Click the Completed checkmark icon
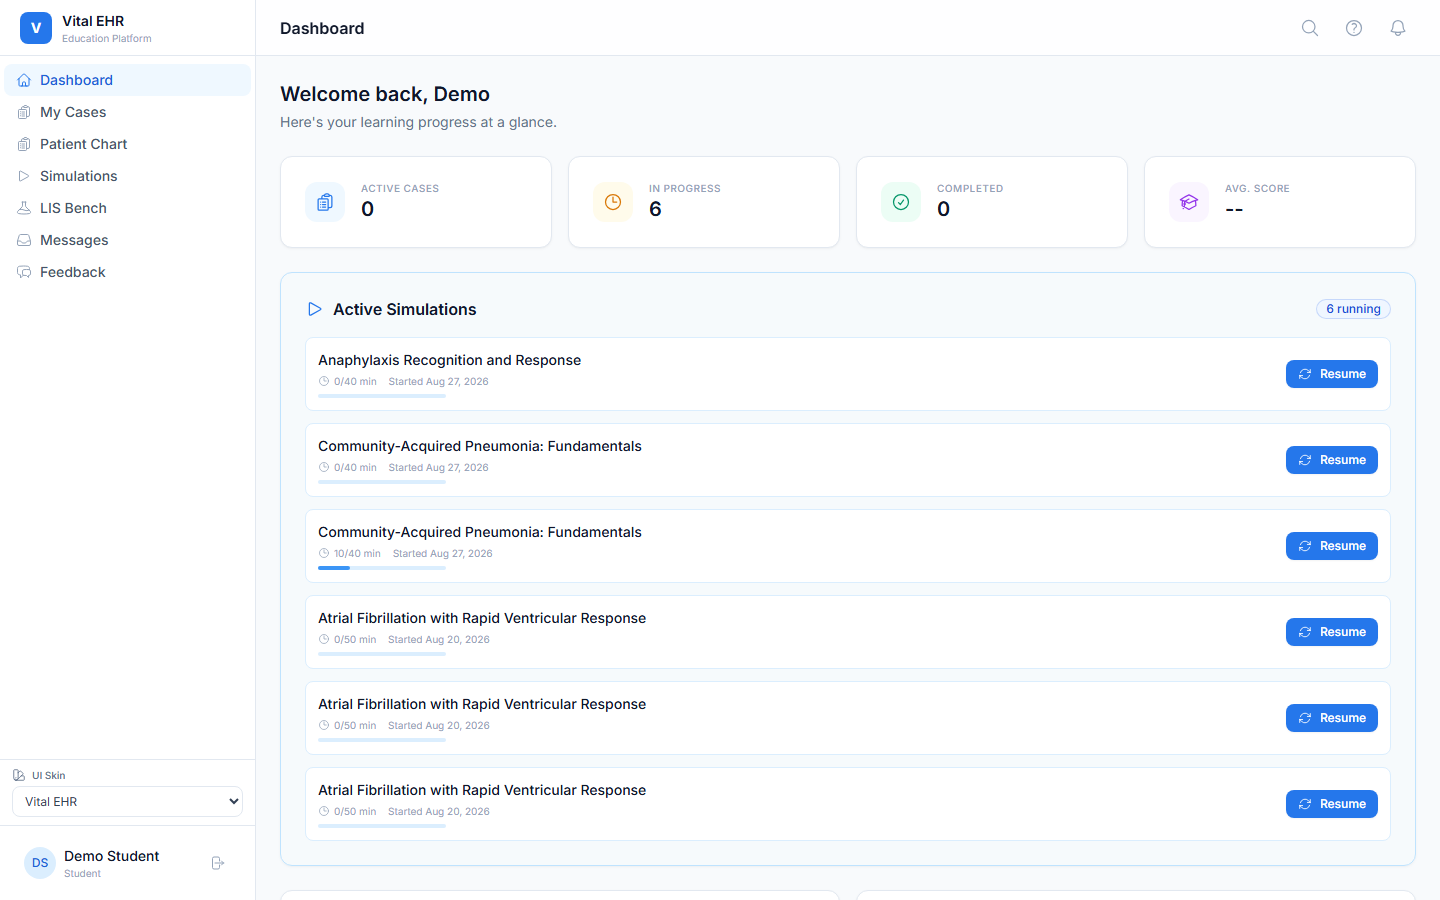The height and width of the screenshot is (900, 1440). click(x=901, y=202)
